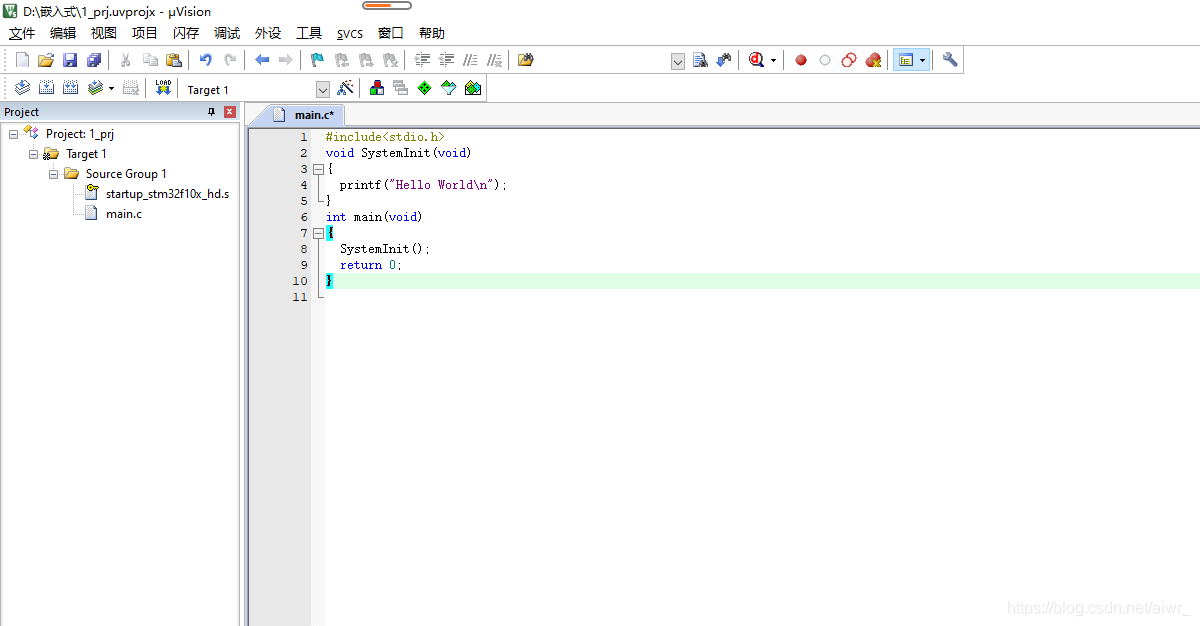Save the current file with the Save icon
The height and width of the screenshot is (626, 1200).
pyautogui.click(x=70, y=60)
